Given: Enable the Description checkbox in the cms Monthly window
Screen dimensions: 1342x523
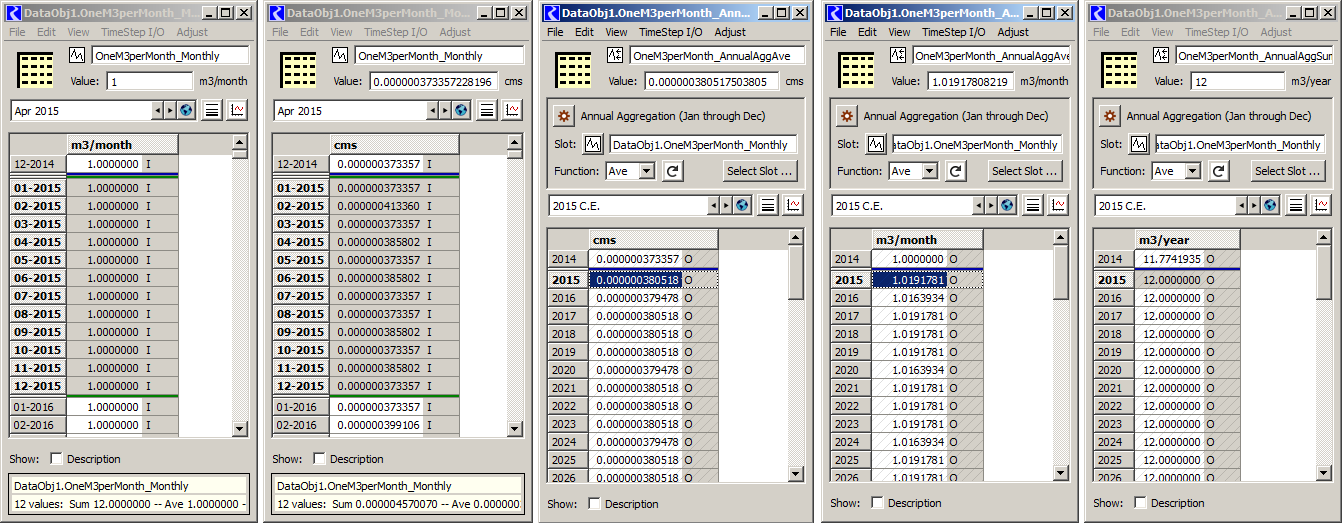Looking at the screenshot, I should point(320,459).
